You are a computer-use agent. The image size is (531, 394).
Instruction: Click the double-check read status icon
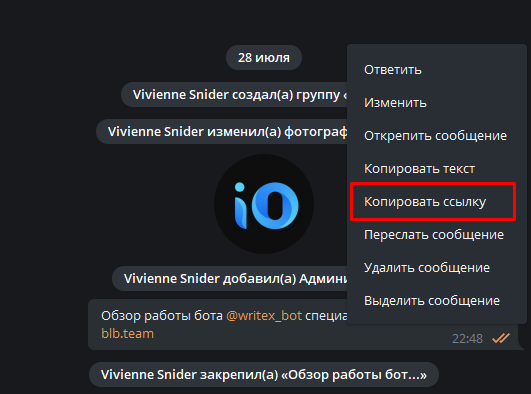click(x=501, y=338)
